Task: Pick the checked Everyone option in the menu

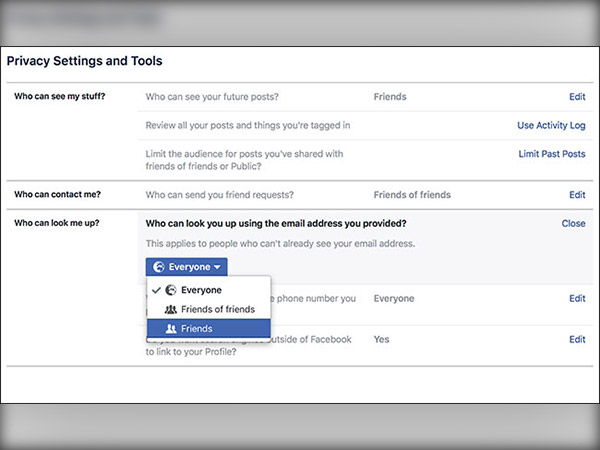Action: [x=201, y=290]
